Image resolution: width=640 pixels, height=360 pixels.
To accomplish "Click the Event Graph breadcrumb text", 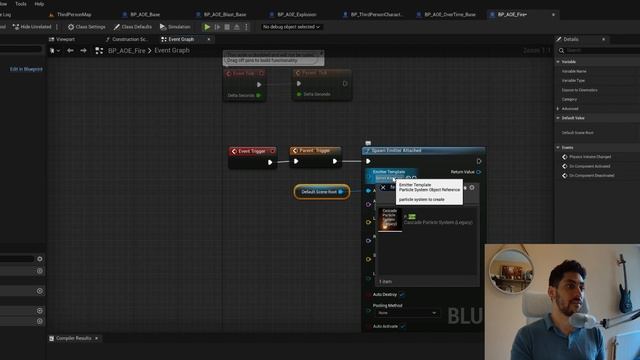I will [x=172, y=51].
